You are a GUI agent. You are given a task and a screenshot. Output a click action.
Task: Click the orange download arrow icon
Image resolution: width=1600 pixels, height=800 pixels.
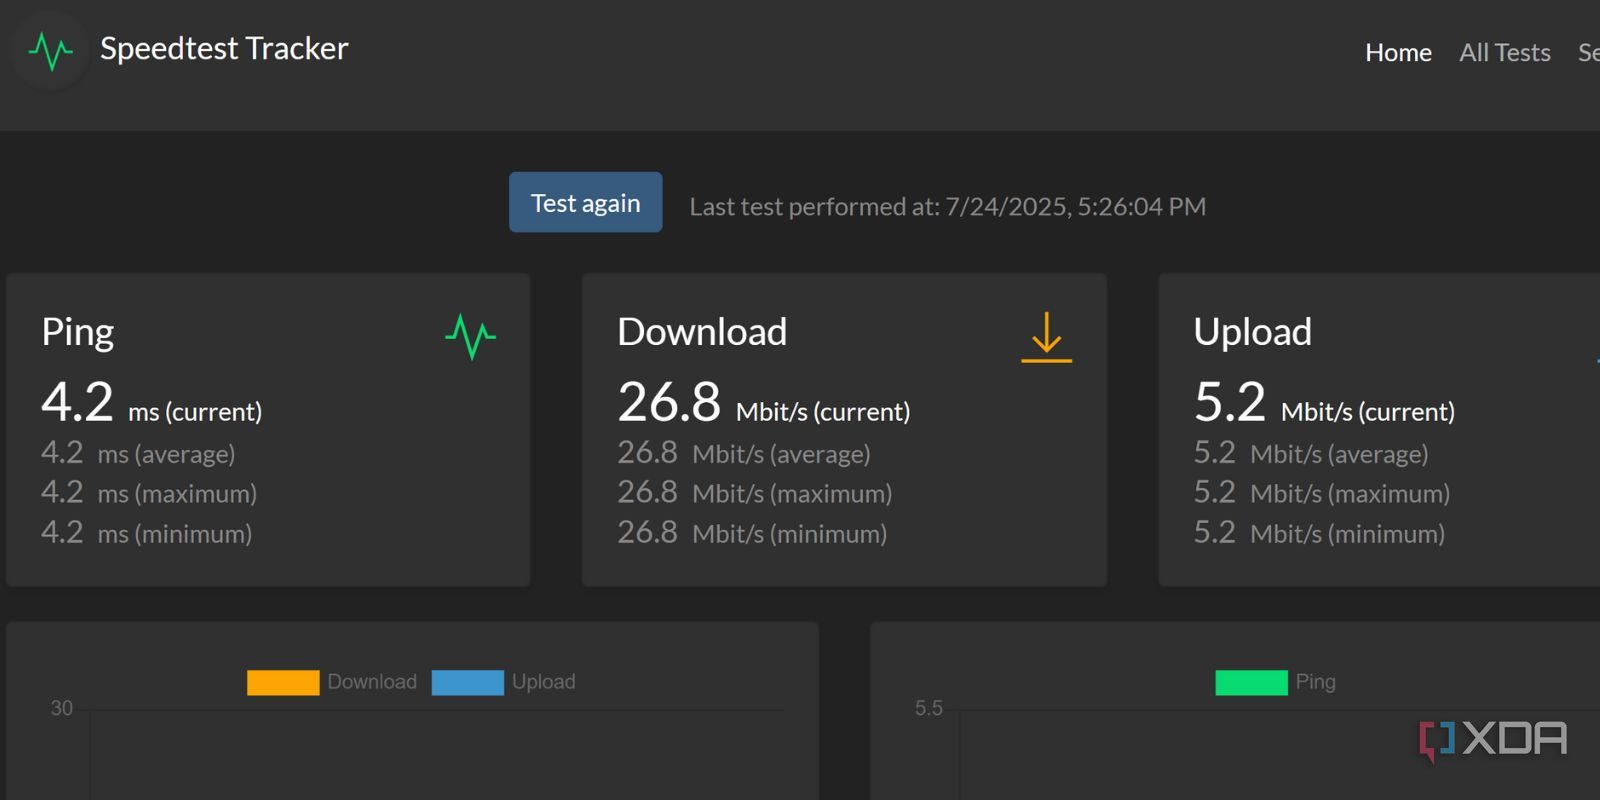[x=1046, y=336]
